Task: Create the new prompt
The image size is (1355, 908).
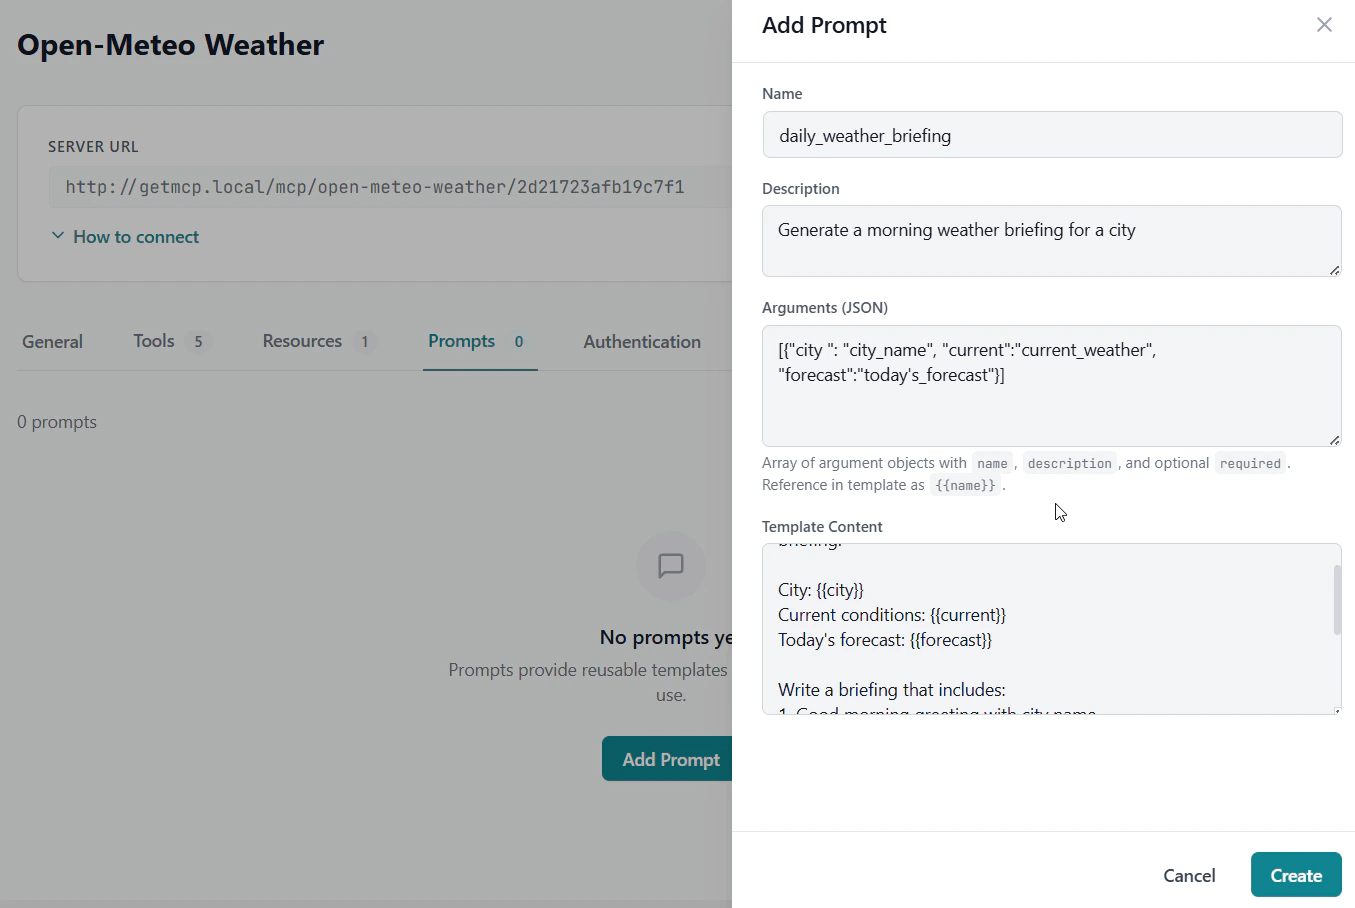Action: [1296, 875]
